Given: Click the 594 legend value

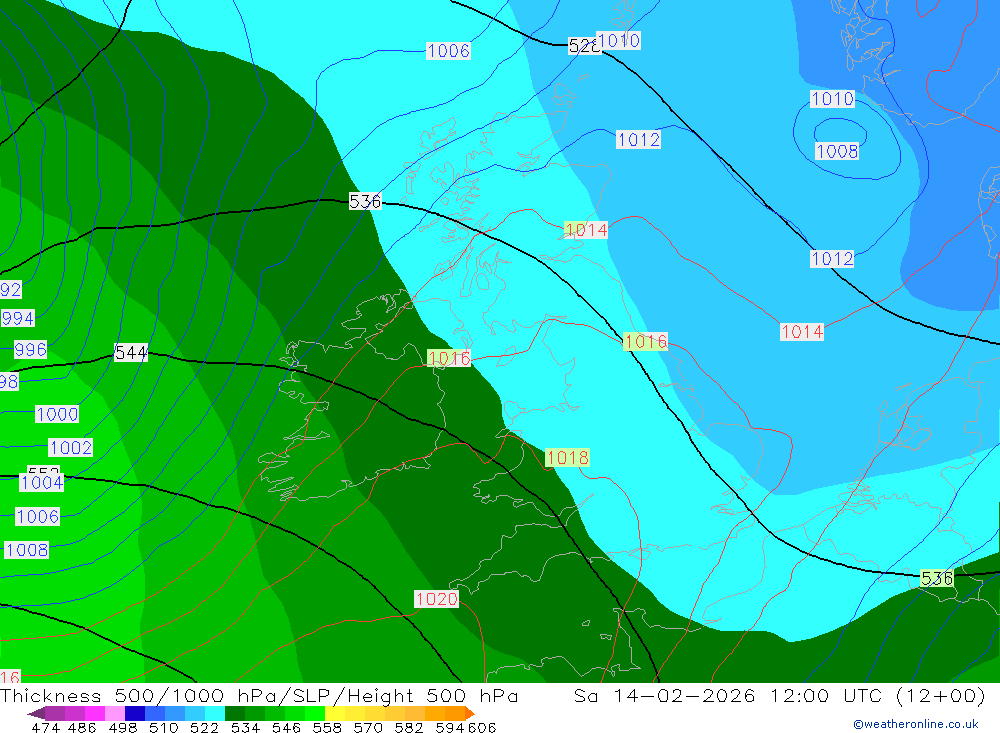Looking at the screenshot, I should (450, 727).
